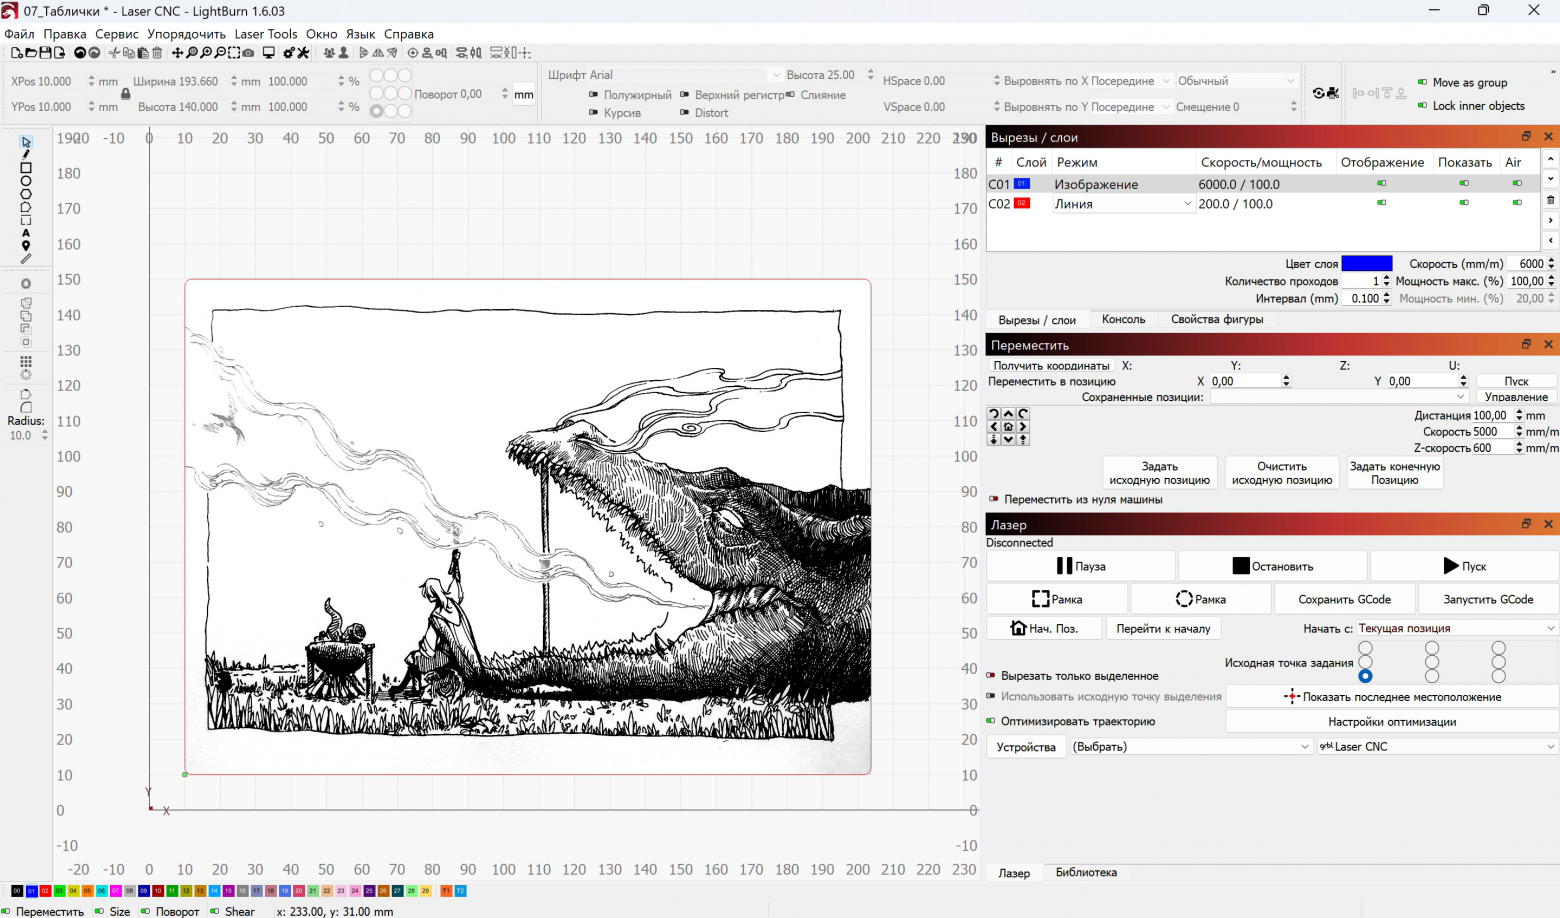Viewport: 1560px width, 918px height.
Task: Open the grid array tool
Action: 26,362
